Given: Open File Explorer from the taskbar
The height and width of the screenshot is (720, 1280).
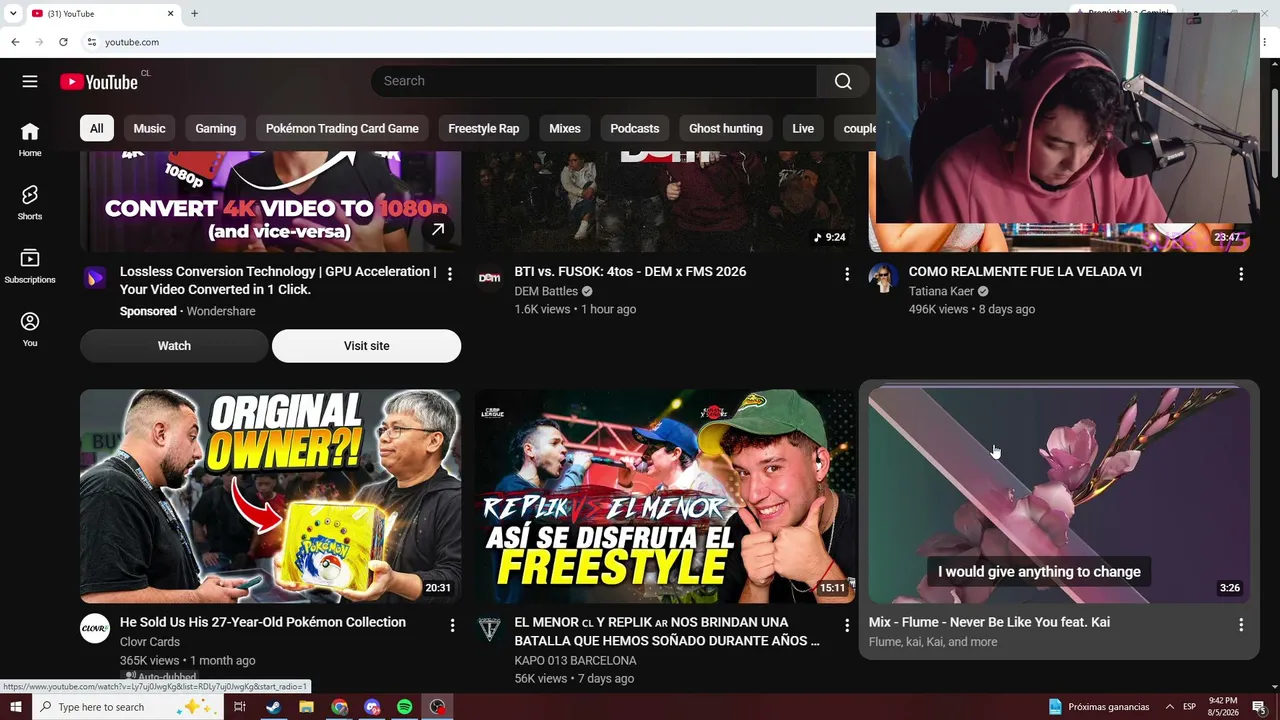Looking at the screenshot, I should (x=306, y=707).
